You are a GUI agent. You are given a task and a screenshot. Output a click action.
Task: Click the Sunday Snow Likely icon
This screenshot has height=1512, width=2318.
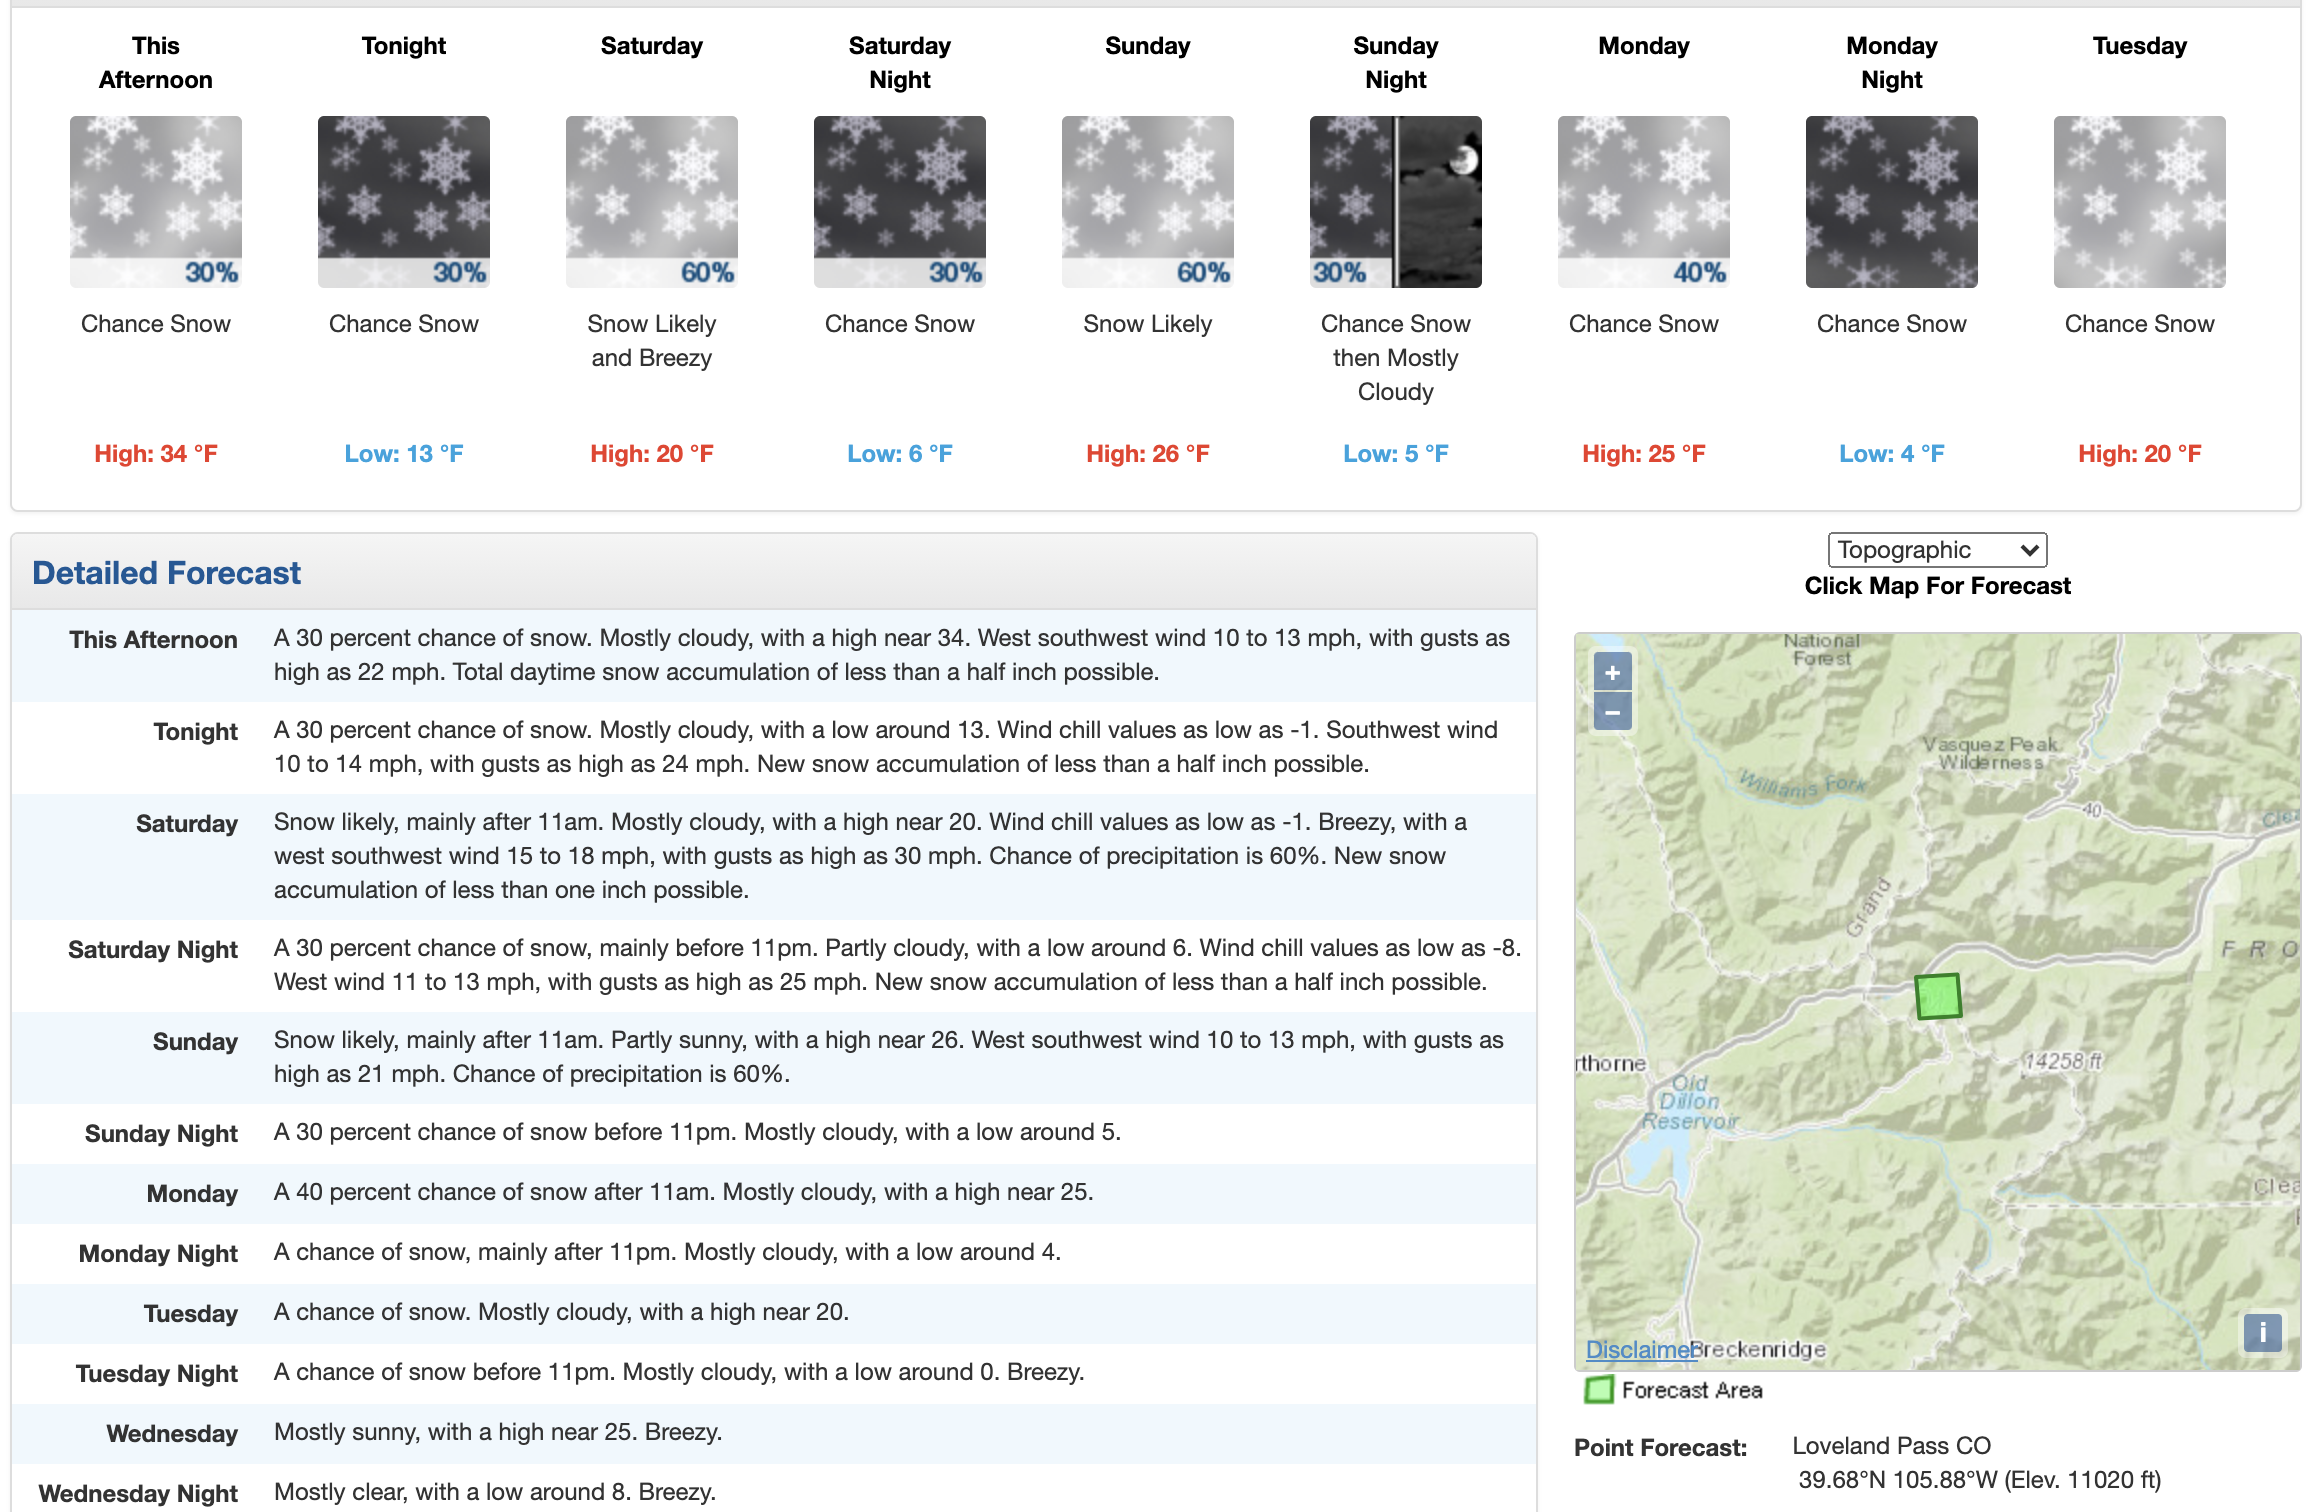coord(1148,202)
